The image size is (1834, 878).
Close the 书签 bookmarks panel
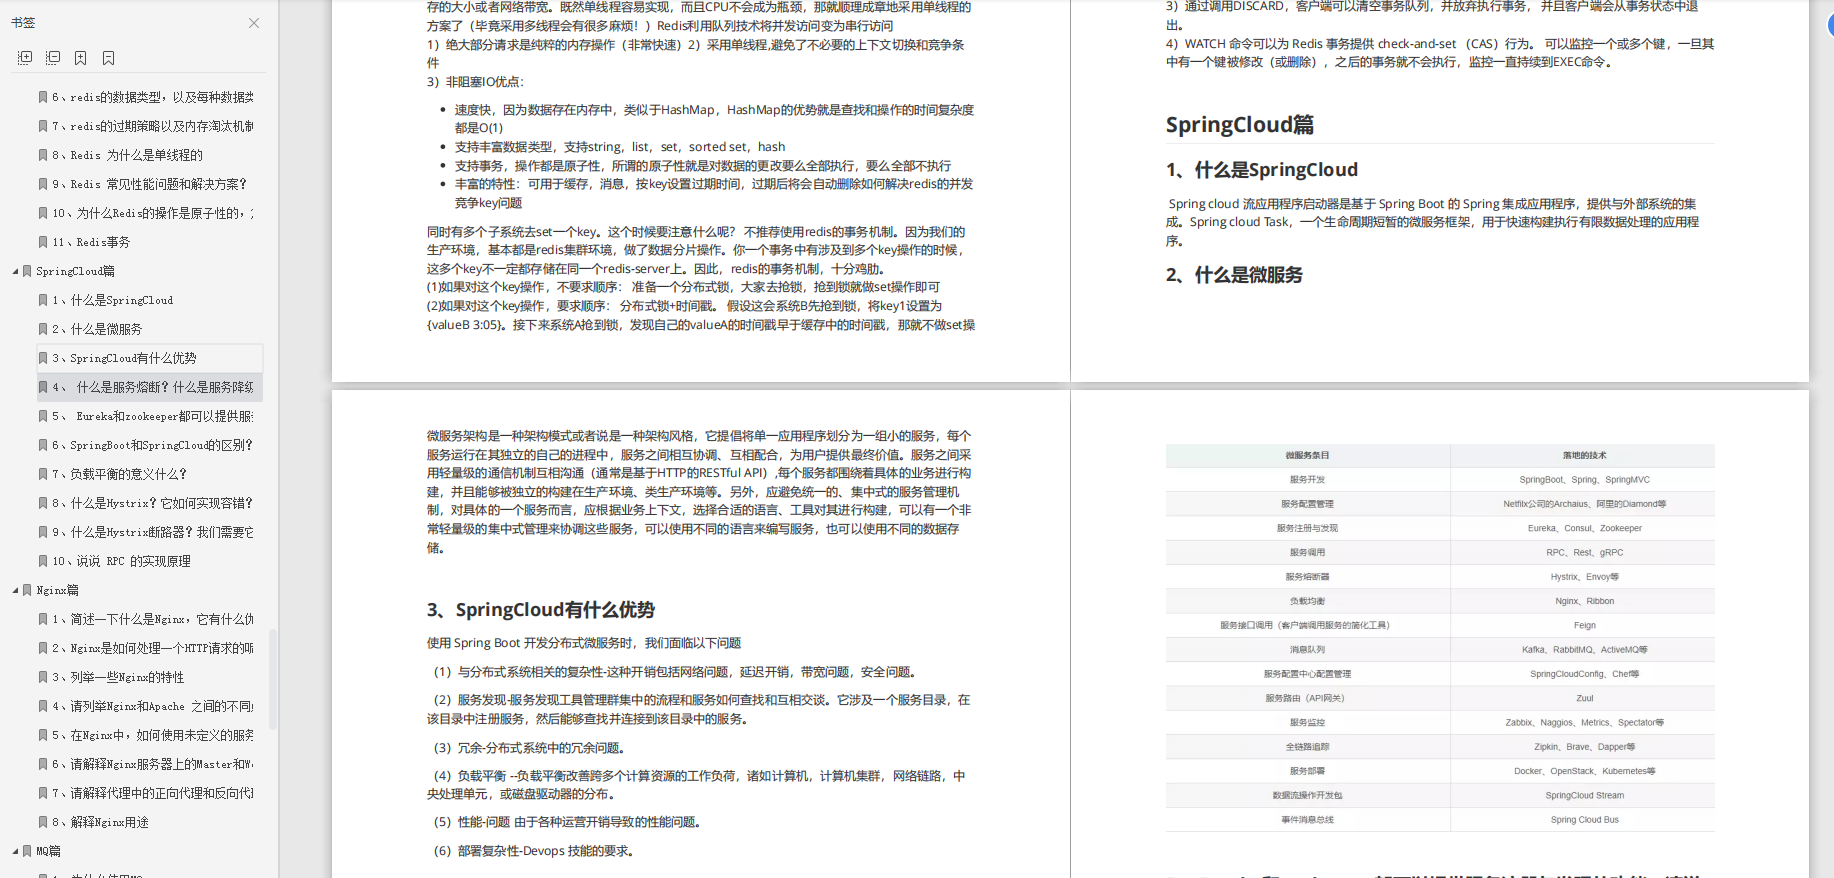coord(254,23)
